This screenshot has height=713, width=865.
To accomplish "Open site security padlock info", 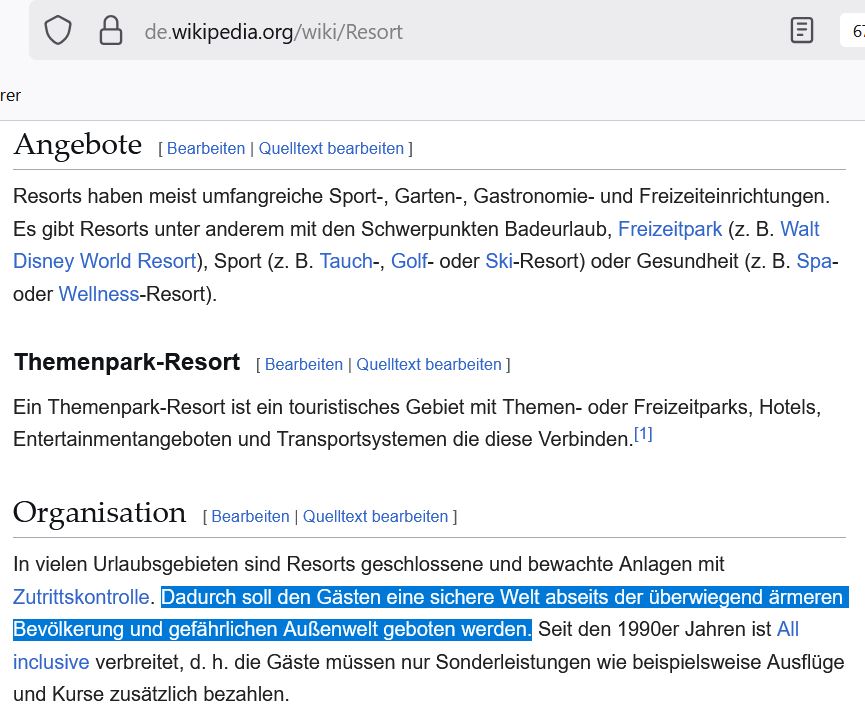I will [x=110, y=30].
